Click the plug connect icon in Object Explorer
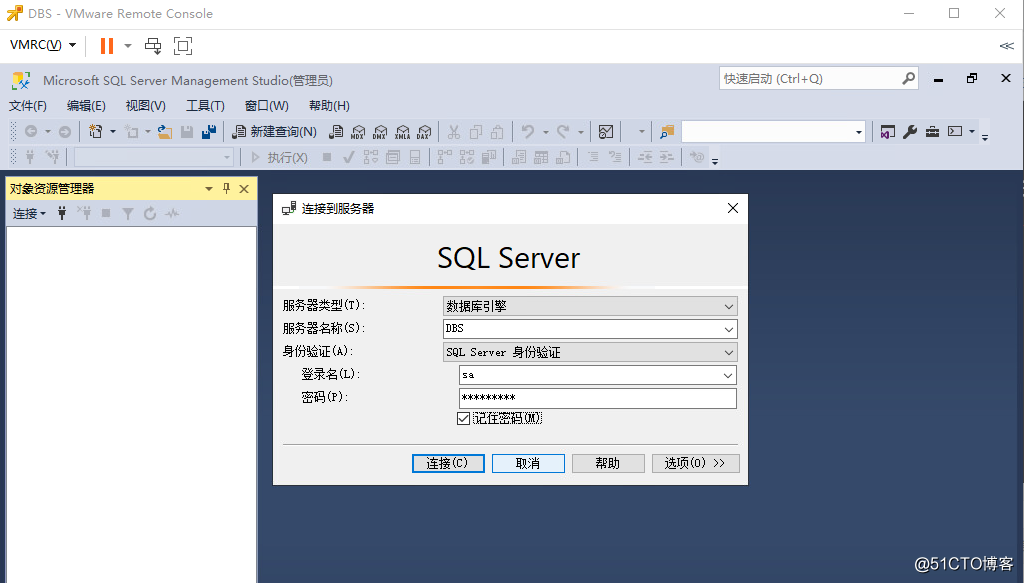This screenshot has height=583, width=1024. [x=62, y=213]
